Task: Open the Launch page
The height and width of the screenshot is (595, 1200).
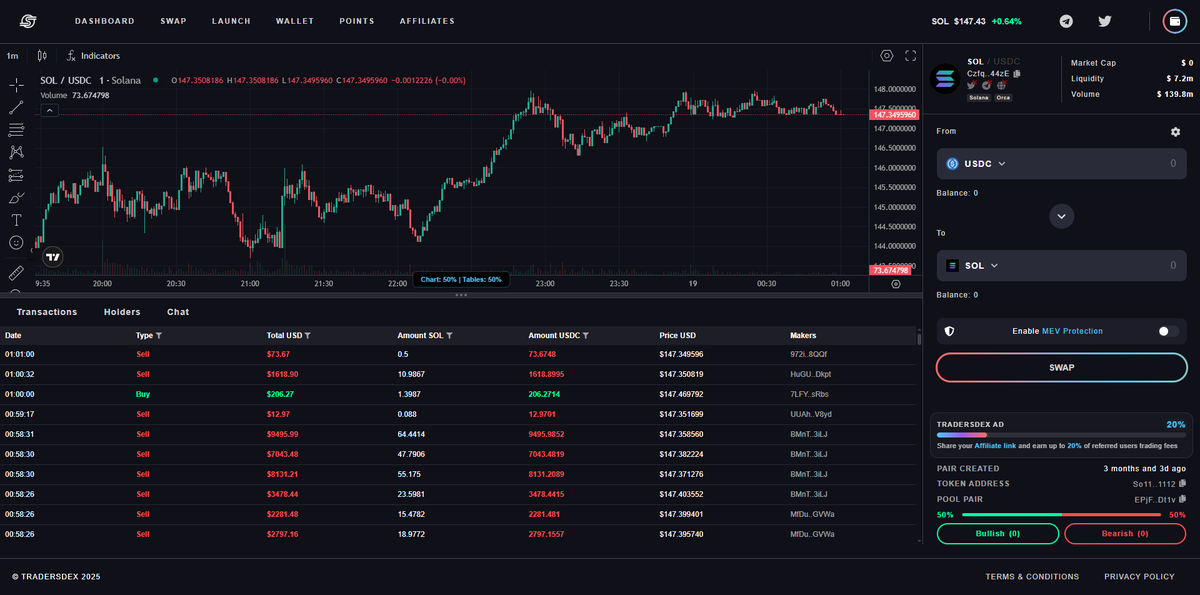Action: click(x=231, y=21)
